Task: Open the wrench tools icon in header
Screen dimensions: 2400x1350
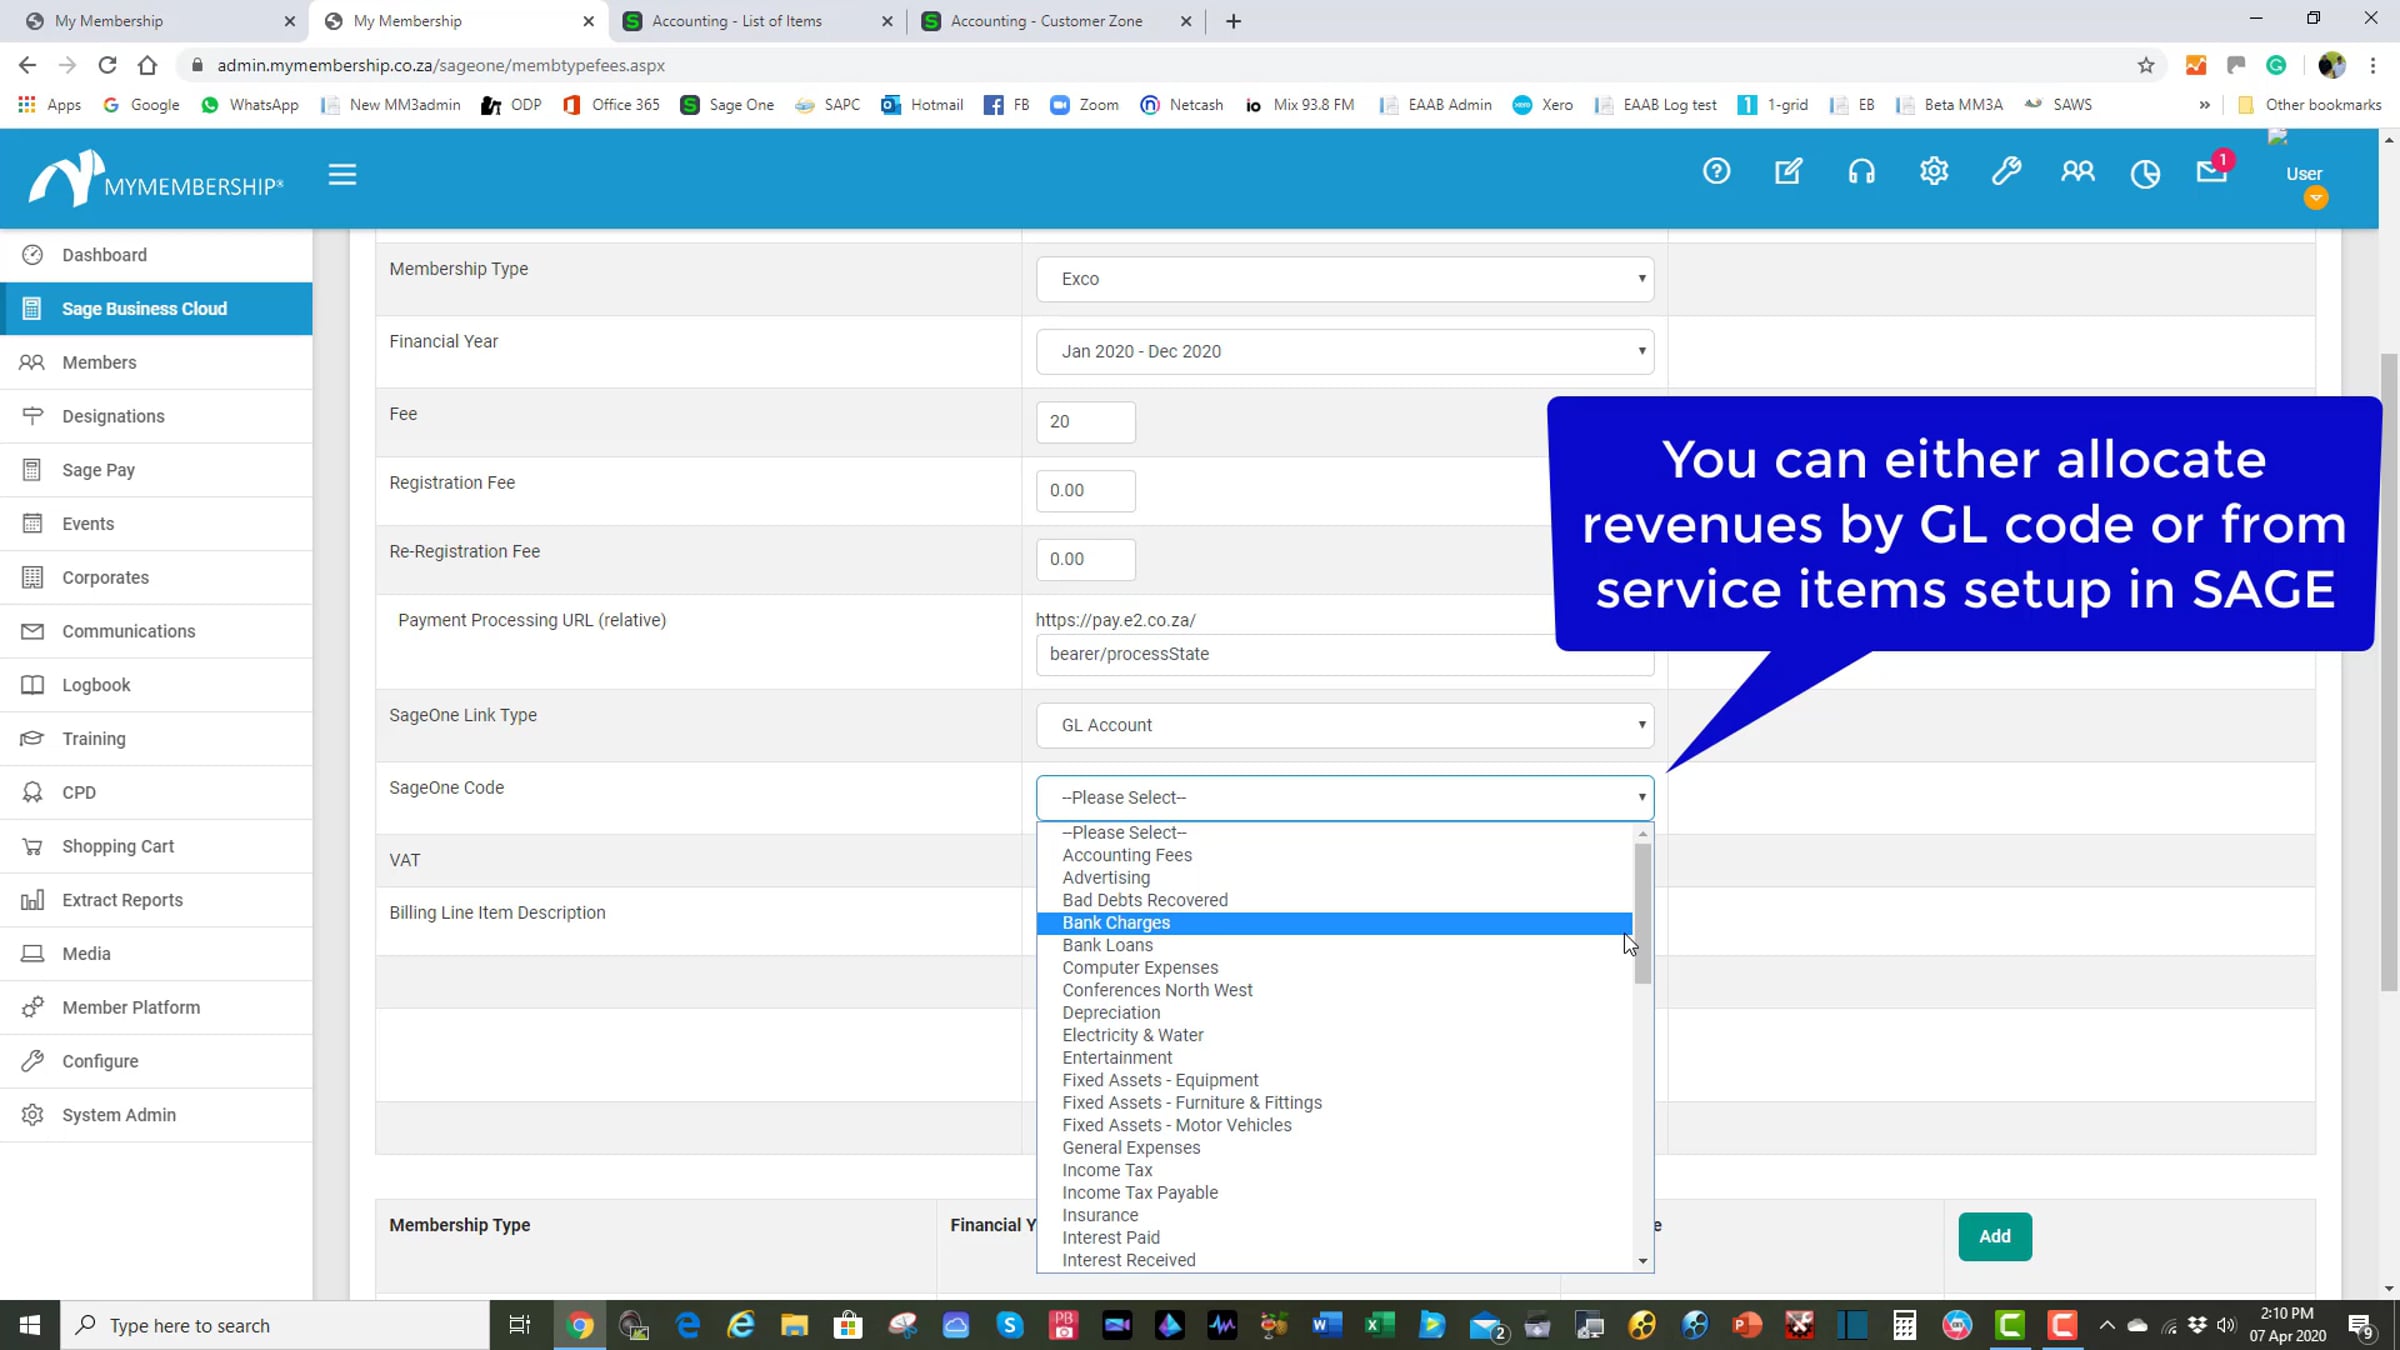Action: [2005, 172]
